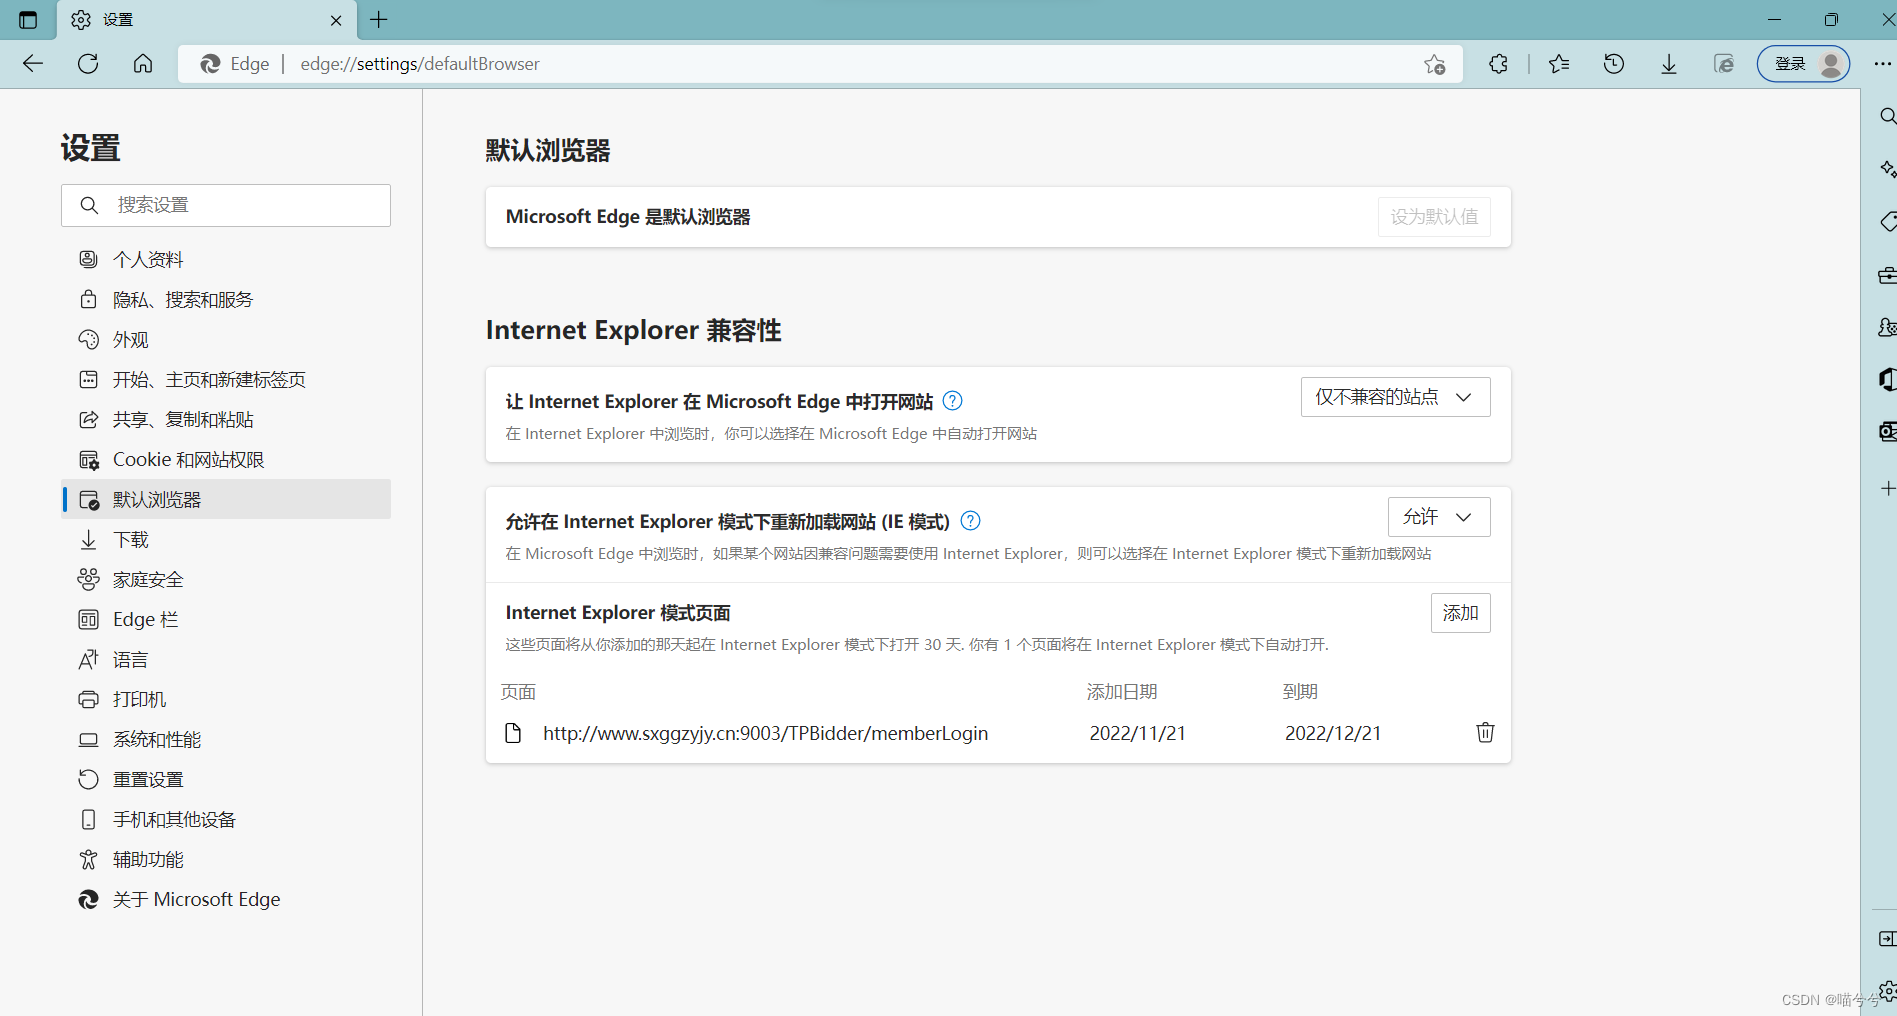Open the Downloads toolbar icon
Screen dimensions: 1897x1016
(1669, 64)
